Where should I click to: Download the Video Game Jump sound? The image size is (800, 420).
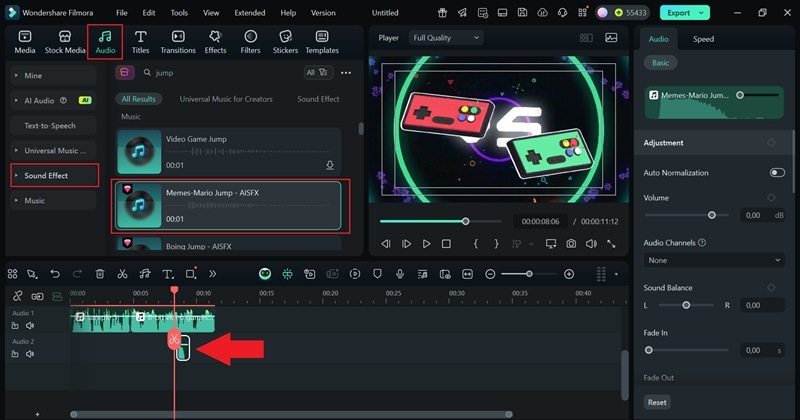(330, 165)
